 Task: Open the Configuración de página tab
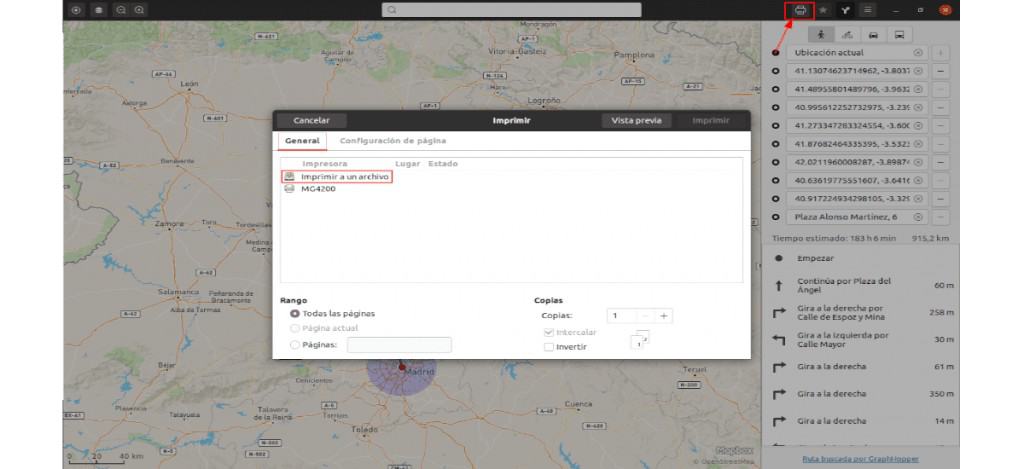[x=393, y=141]
